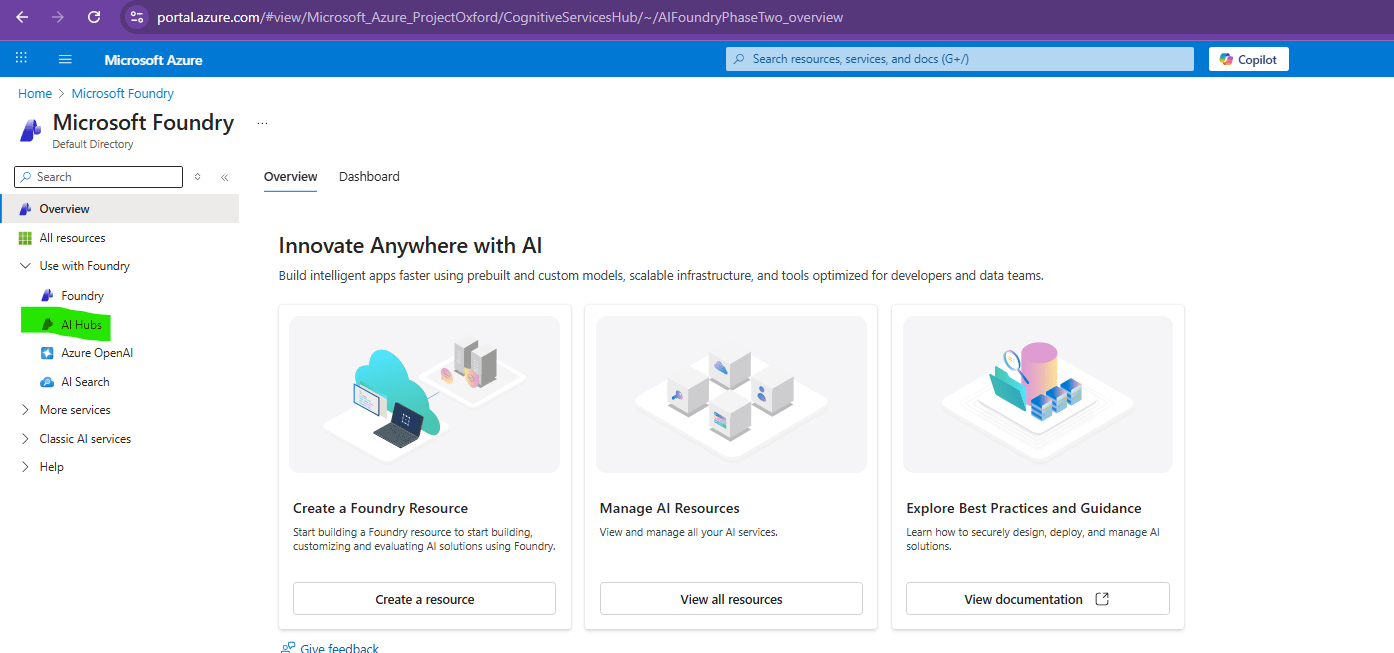Open the Azure portal app launcher grid
The width and height of the screenshot is (1394, 653).
click(x=20, y=58)
